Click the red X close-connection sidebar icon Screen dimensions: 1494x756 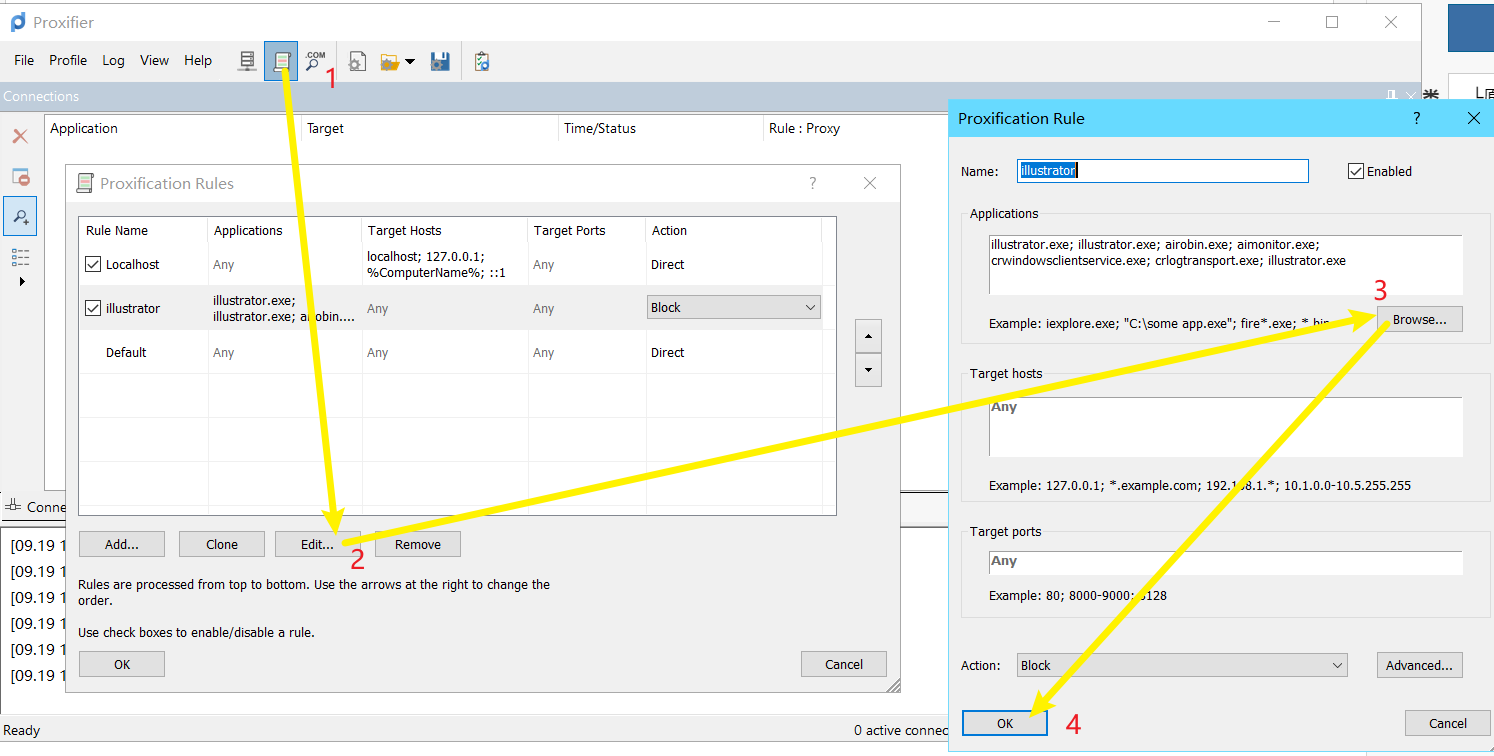pos(20,136)
